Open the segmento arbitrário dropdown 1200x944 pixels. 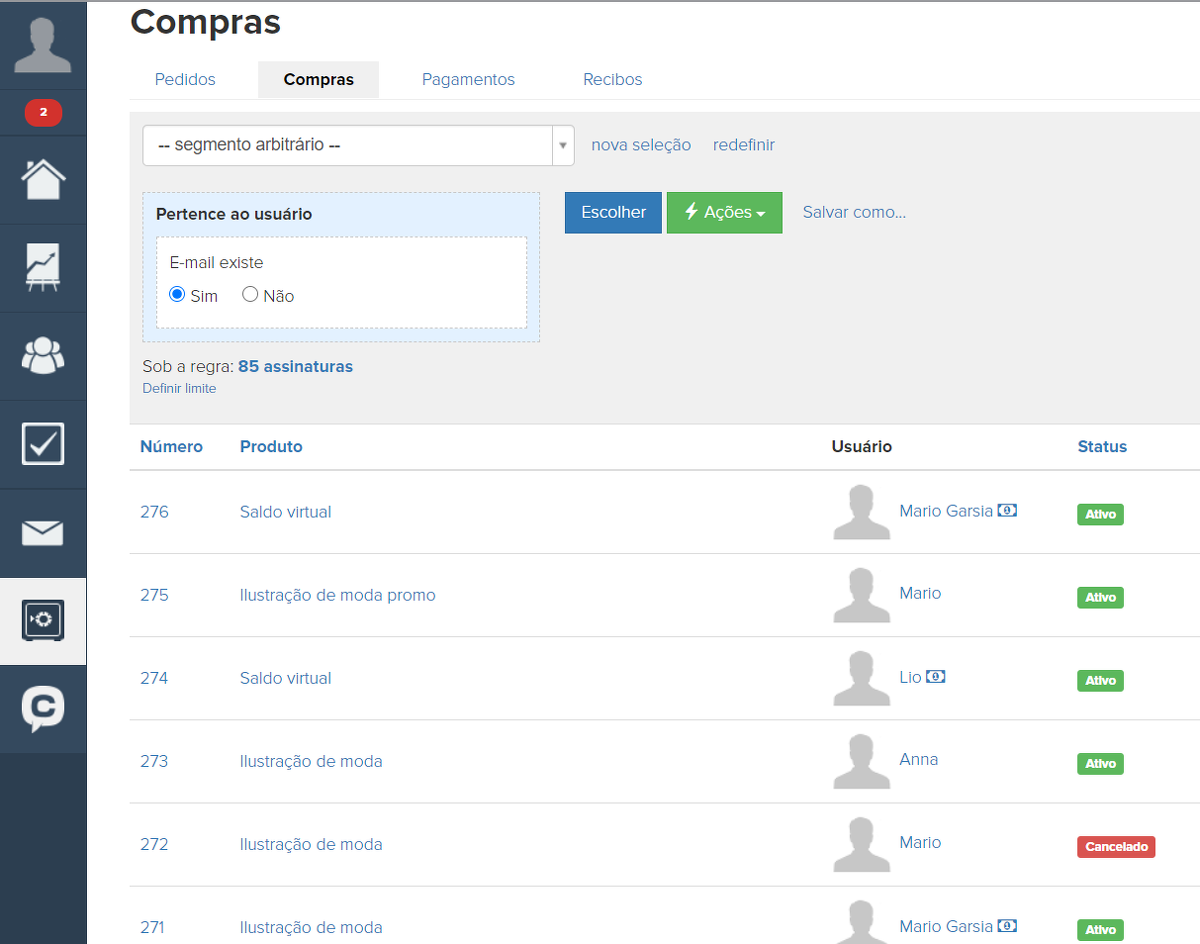(358, 145)
